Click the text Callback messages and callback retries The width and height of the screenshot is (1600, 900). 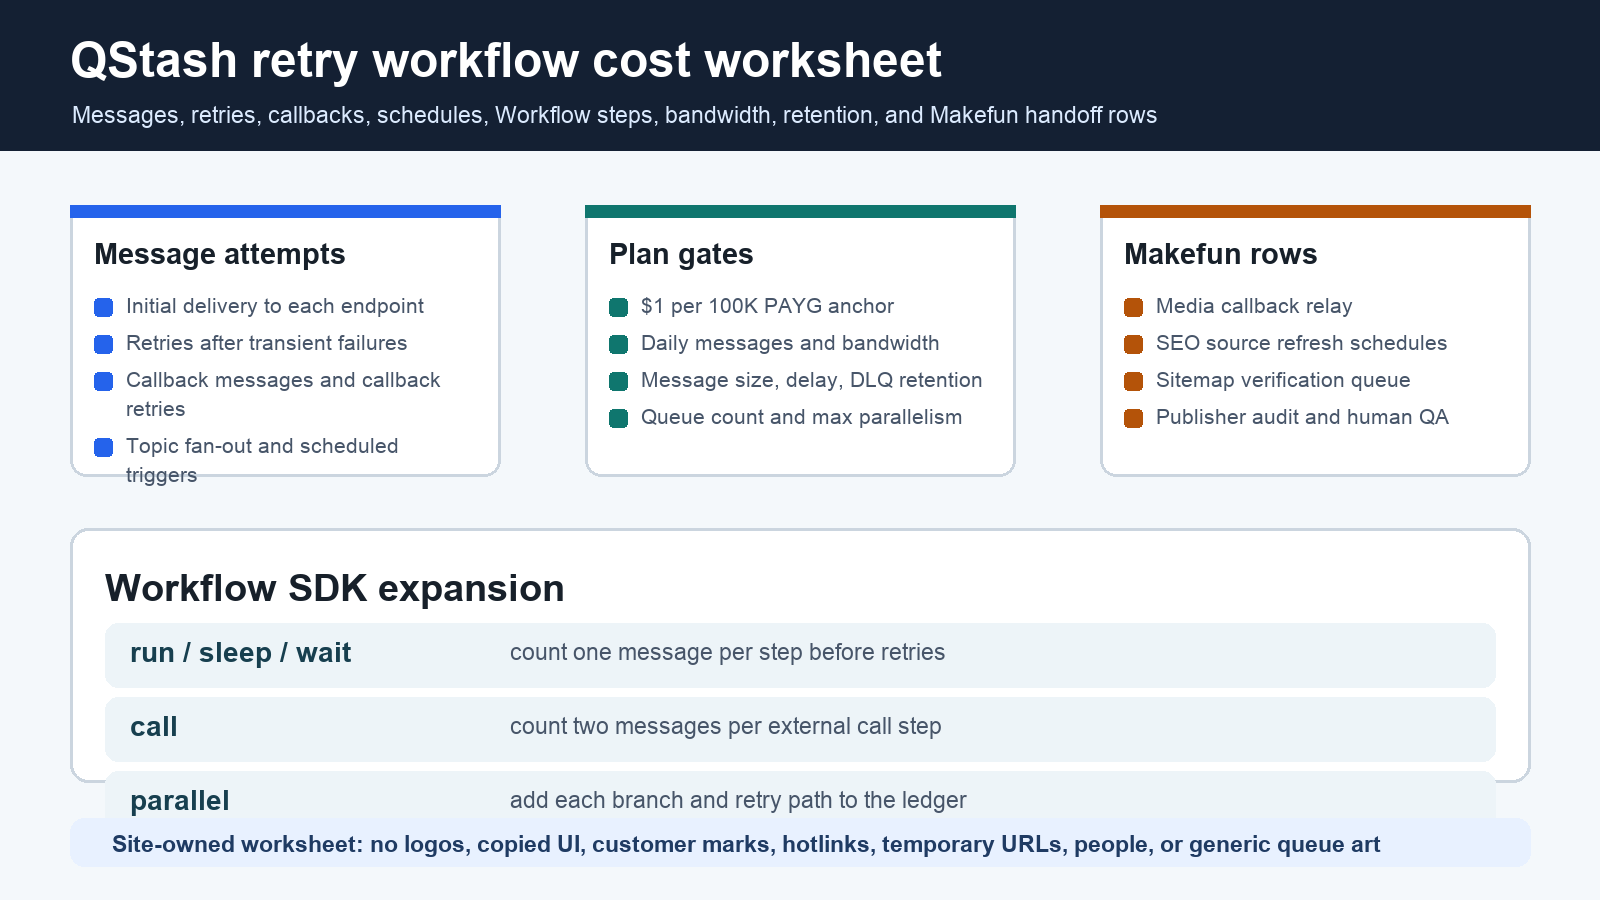(283, 394)
